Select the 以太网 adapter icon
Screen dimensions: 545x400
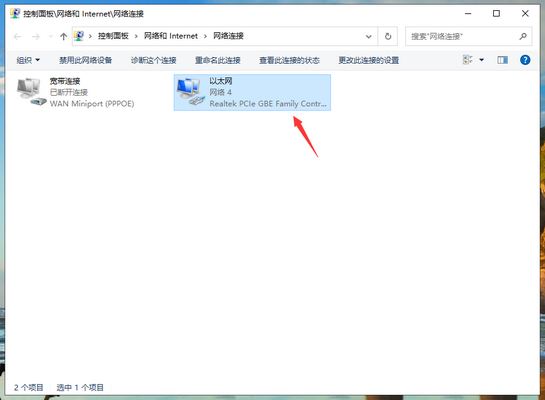pos(190,92)
